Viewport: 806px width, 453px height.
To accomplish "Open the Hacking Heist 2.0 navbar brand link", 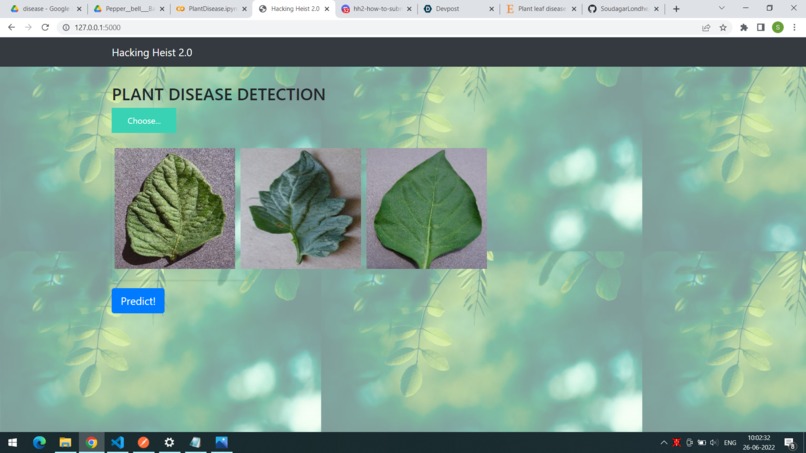I will point(152,52).
